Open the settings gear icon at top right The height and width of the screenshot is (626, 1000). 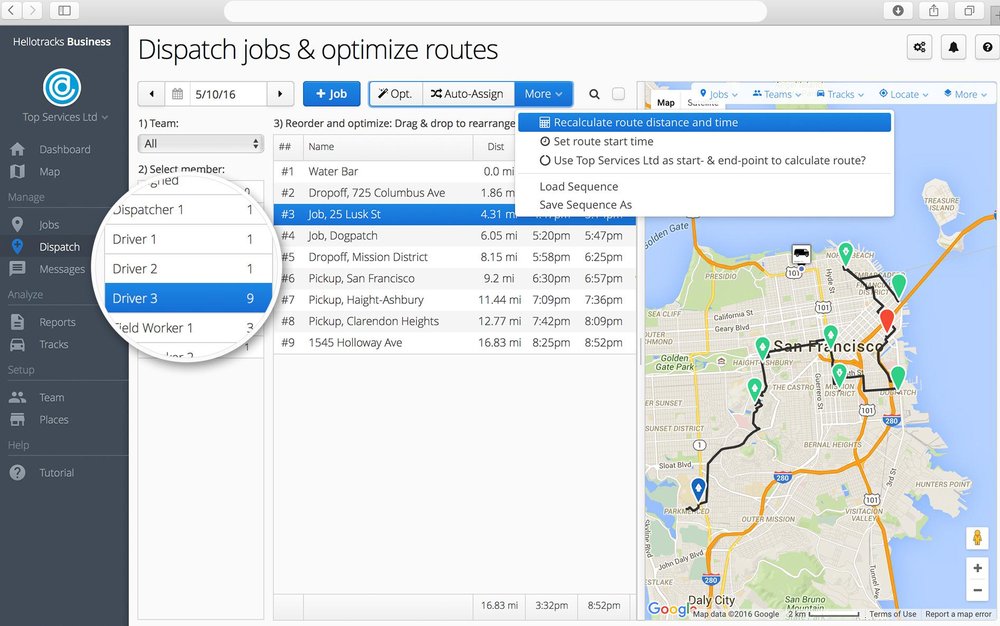(920, 46)
